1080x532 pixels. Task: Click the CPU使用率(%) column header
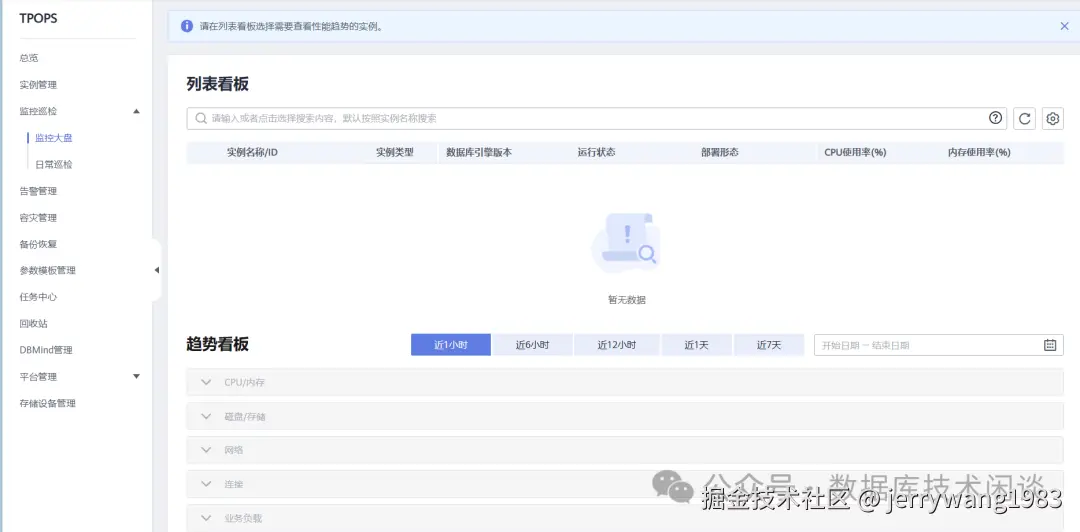[x=855, y=152]
